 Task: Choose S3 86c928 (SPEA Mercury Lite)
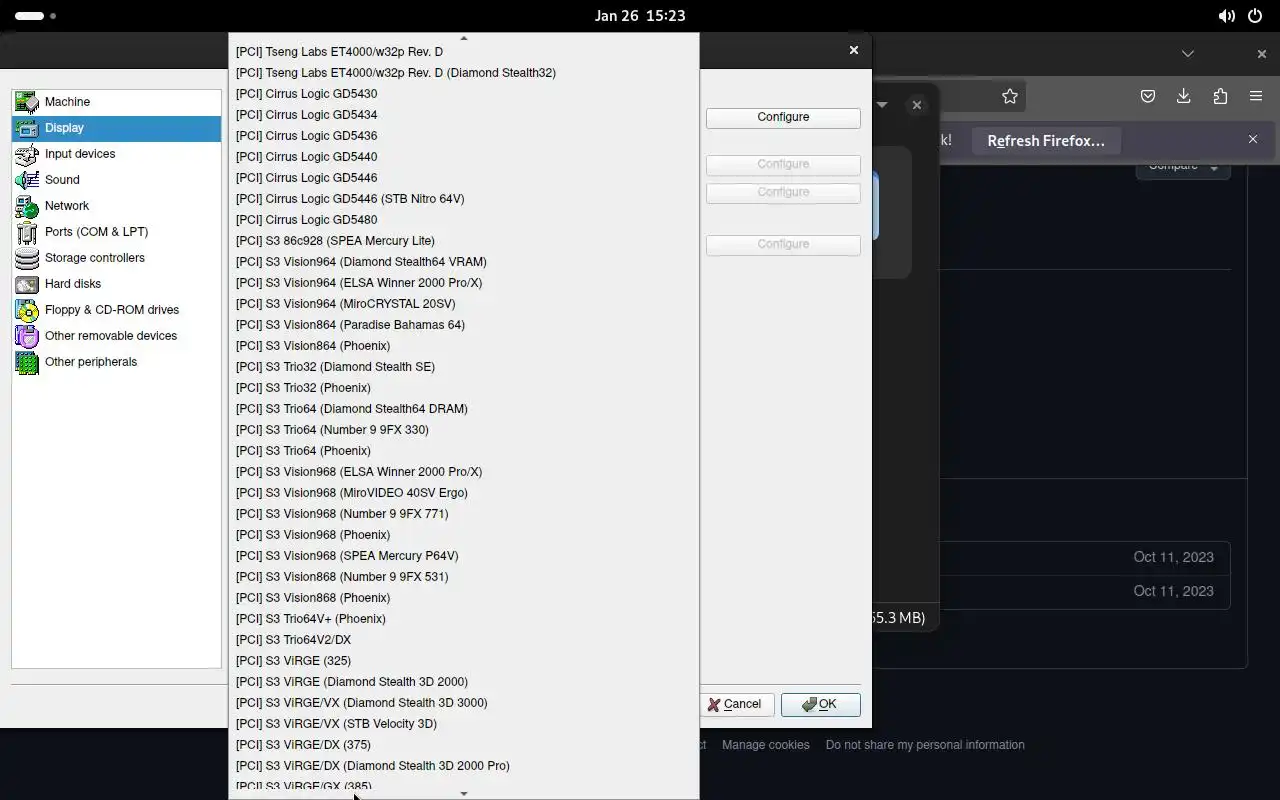point(464,241)
